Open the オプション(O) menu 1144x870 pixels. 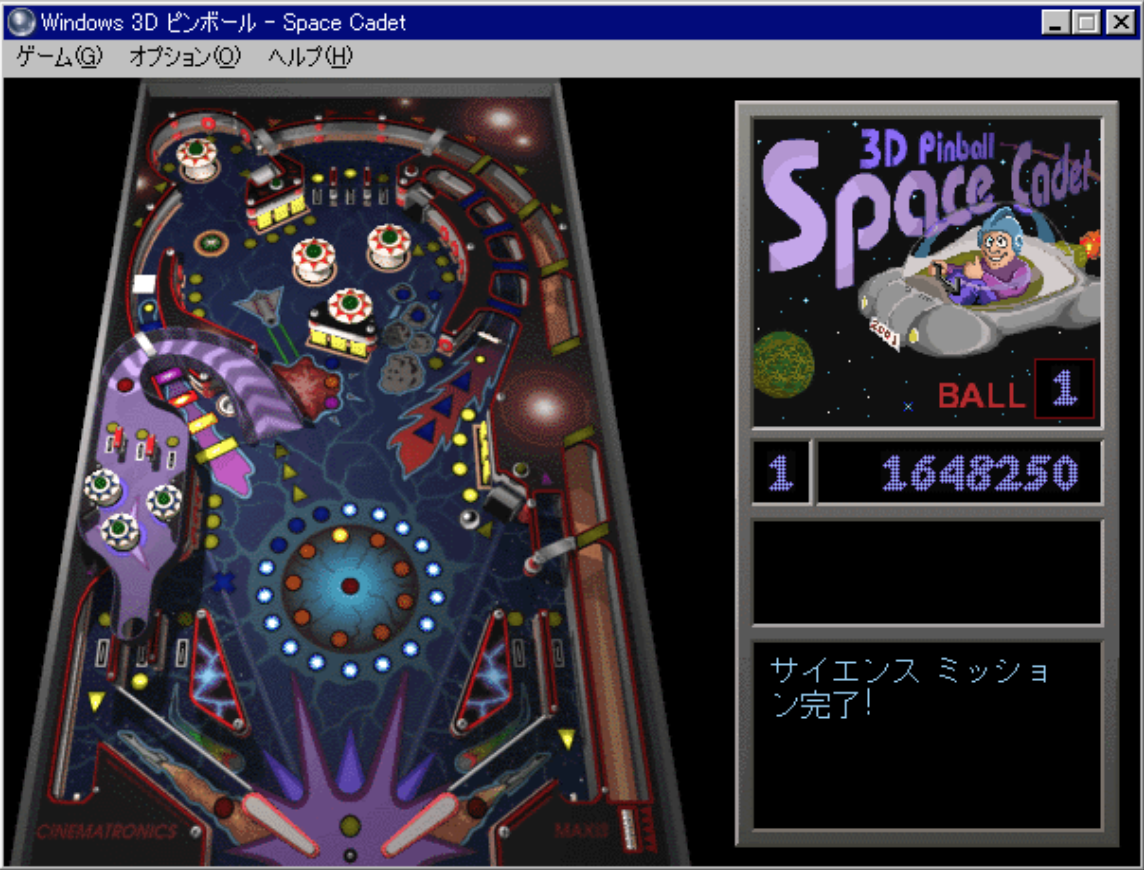tap(185, 56)
